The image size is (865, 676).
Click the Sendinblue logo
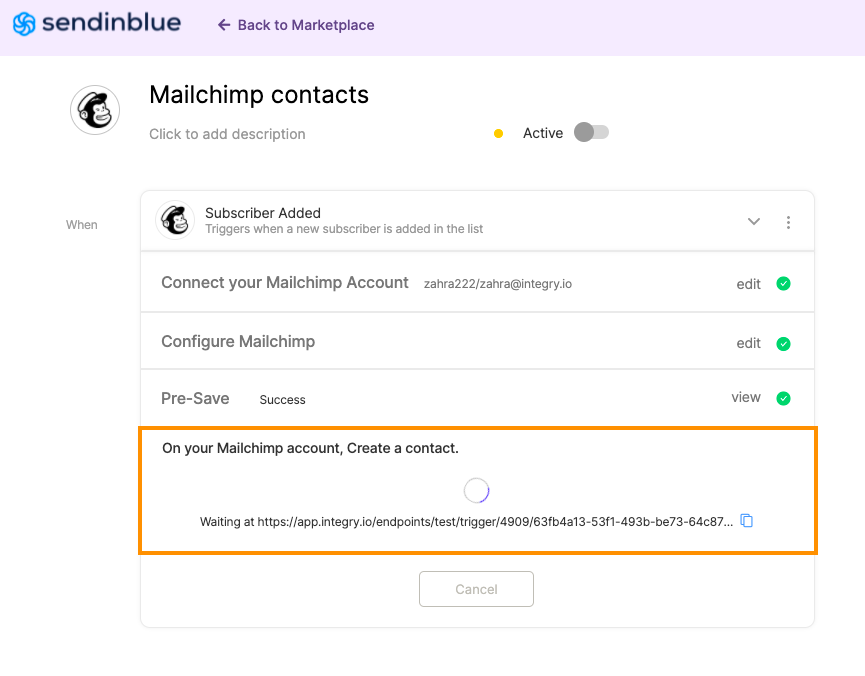pos(97,24)
